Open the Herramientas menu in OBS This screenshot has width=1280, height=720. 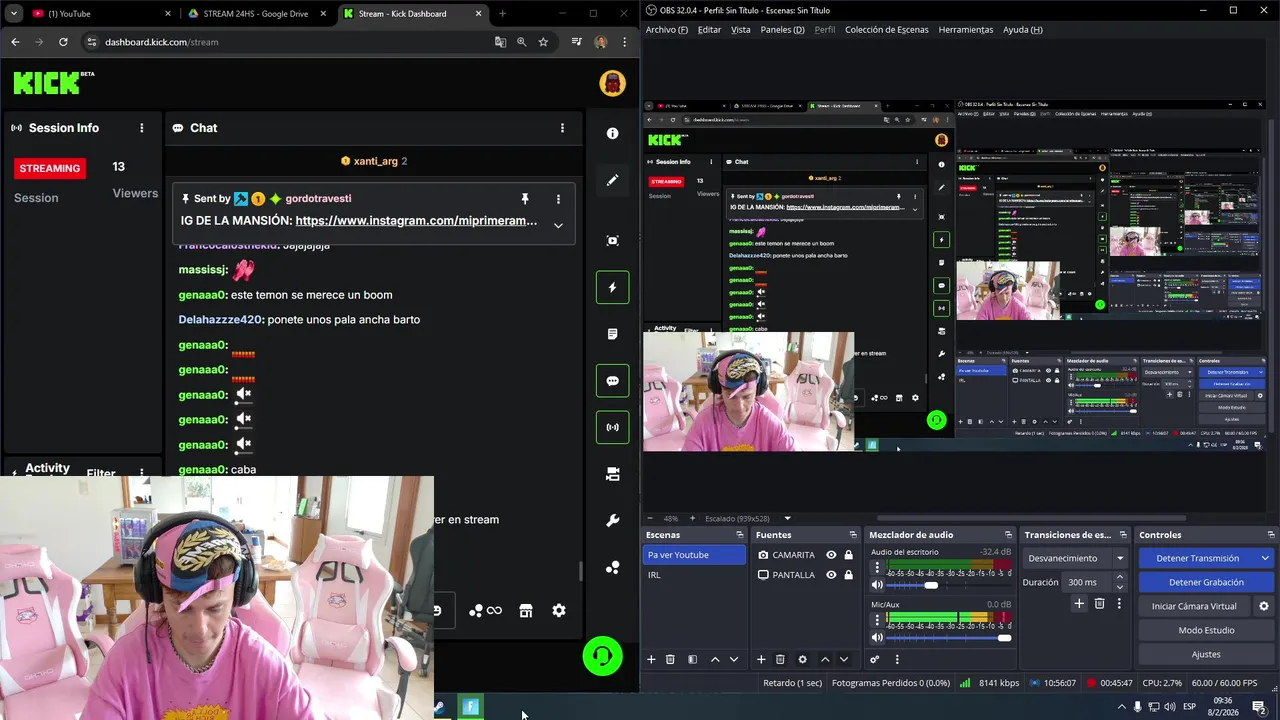[965, 30]
